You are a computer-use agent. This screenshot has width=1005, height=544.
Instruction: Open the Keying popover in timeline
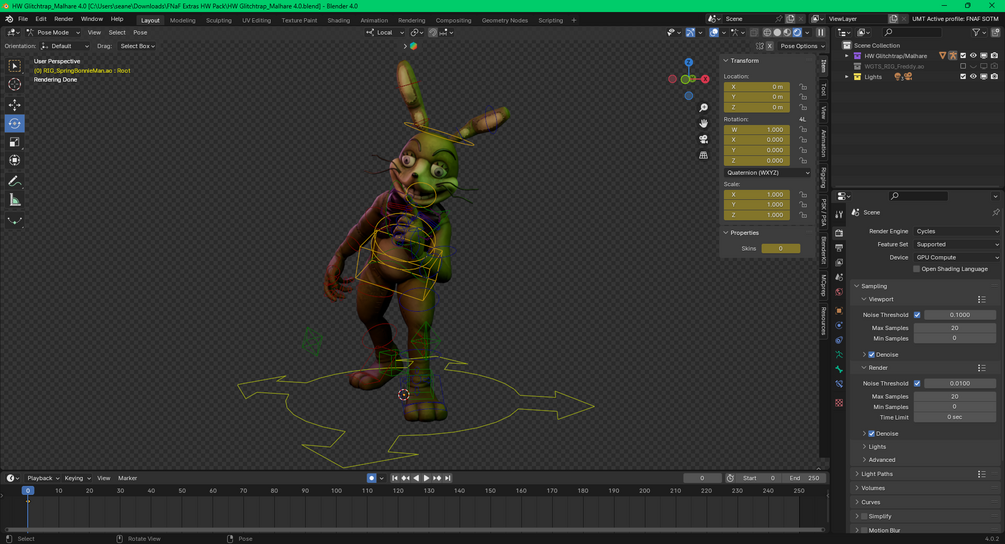pos(78,478)
